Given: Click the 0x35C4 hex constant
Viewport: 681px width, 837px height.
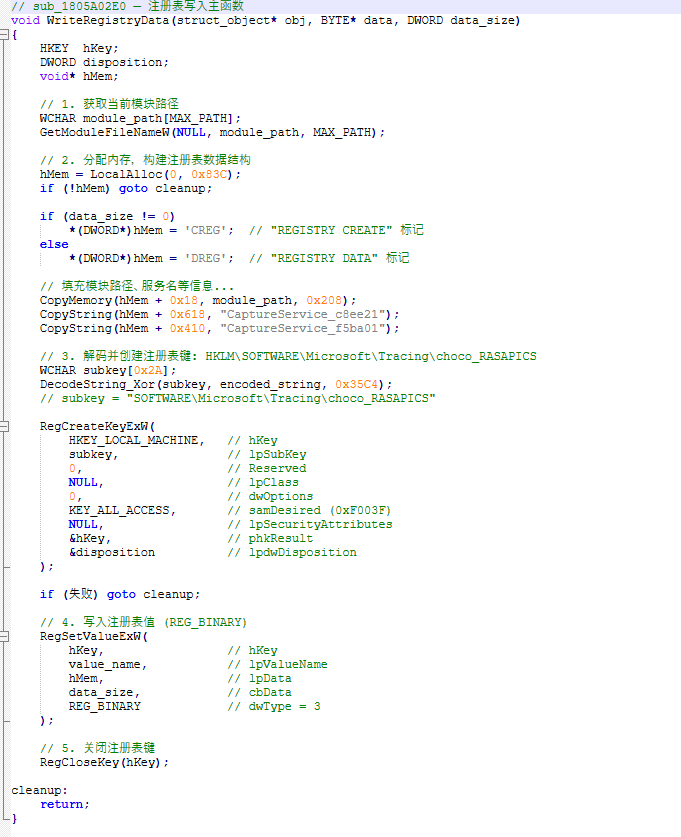Looking at the screenshot, I should click(357, 384).
